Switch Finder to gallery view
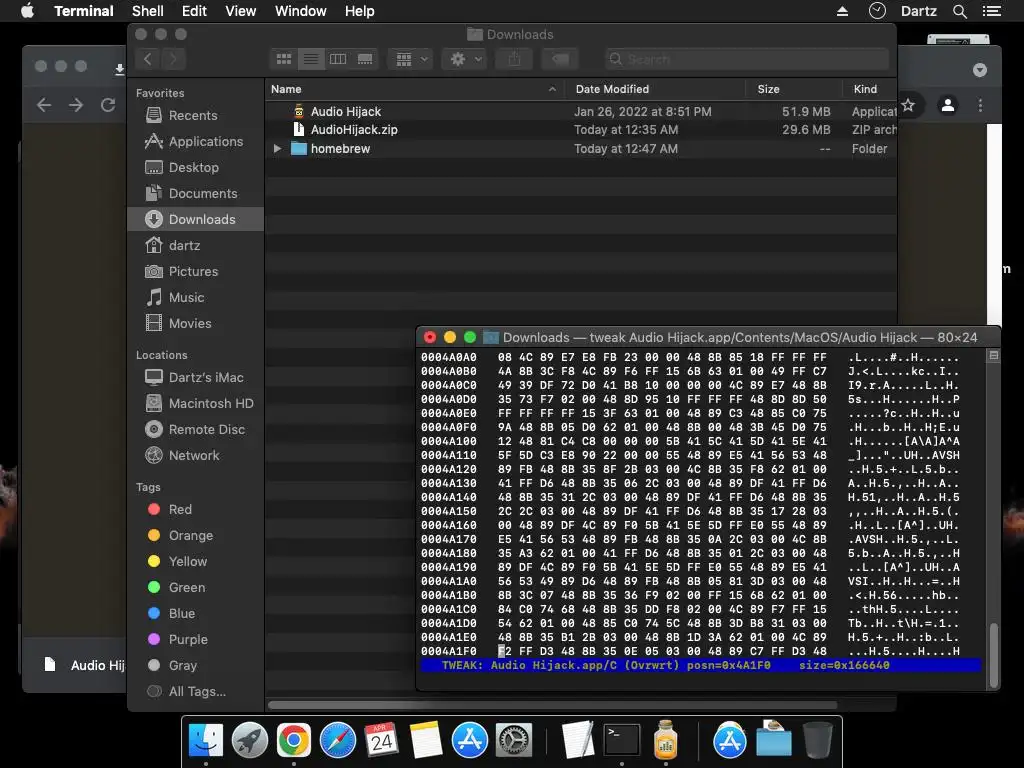 point(365,59)
